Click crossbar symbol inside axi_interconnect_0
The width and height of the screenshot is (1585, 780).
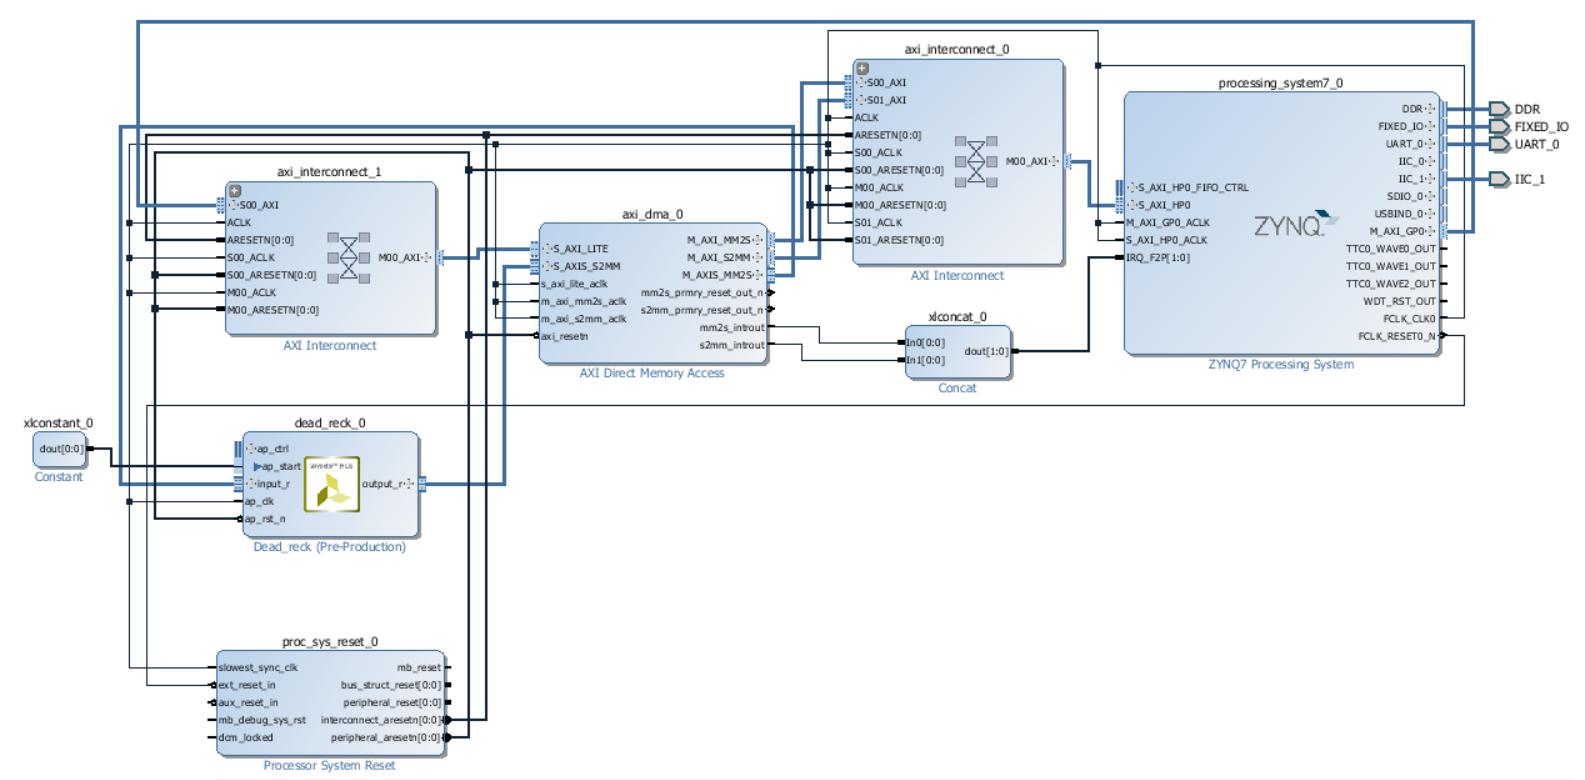[976, 161]
